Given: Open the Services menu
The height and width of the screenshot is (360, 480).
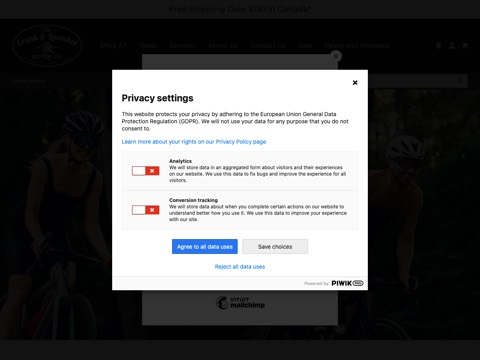Looking at the screenshot, I should tap(182, 45).
